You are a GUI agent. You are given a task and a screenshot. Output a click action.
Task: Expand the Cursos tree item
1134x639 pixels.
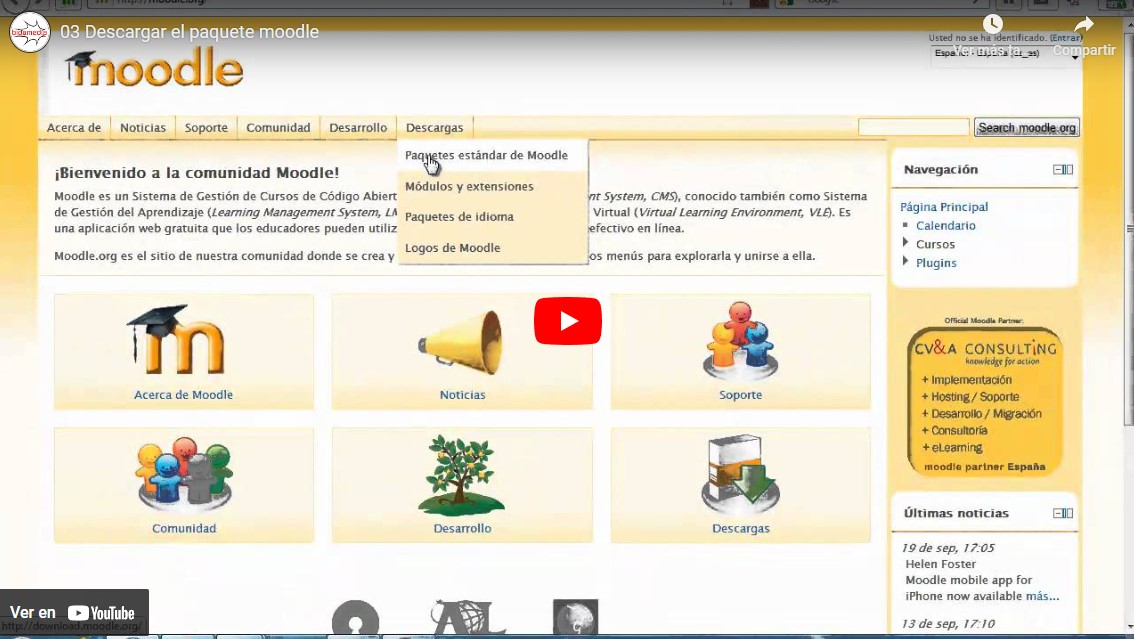coord(906,243)
